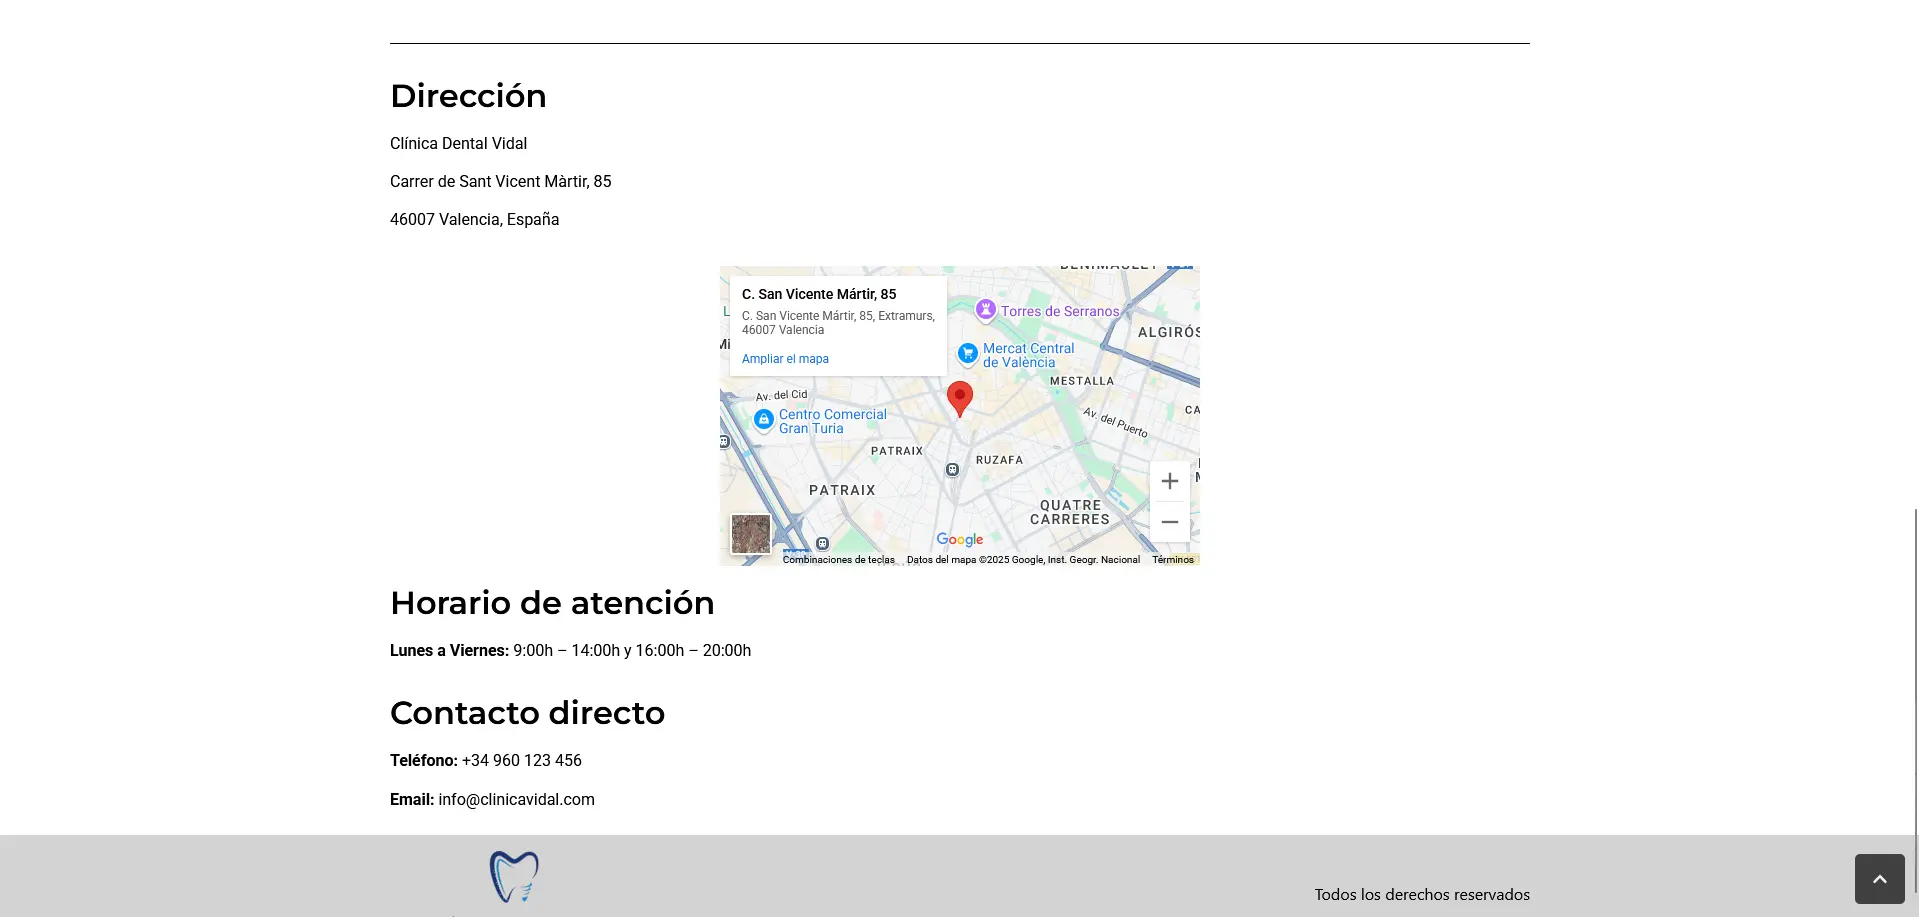Image resolution: width=1919 pixels, height=917 pixels.
Task: Click the Mercat Central shopping cart marker
Action: coord(967,354)
